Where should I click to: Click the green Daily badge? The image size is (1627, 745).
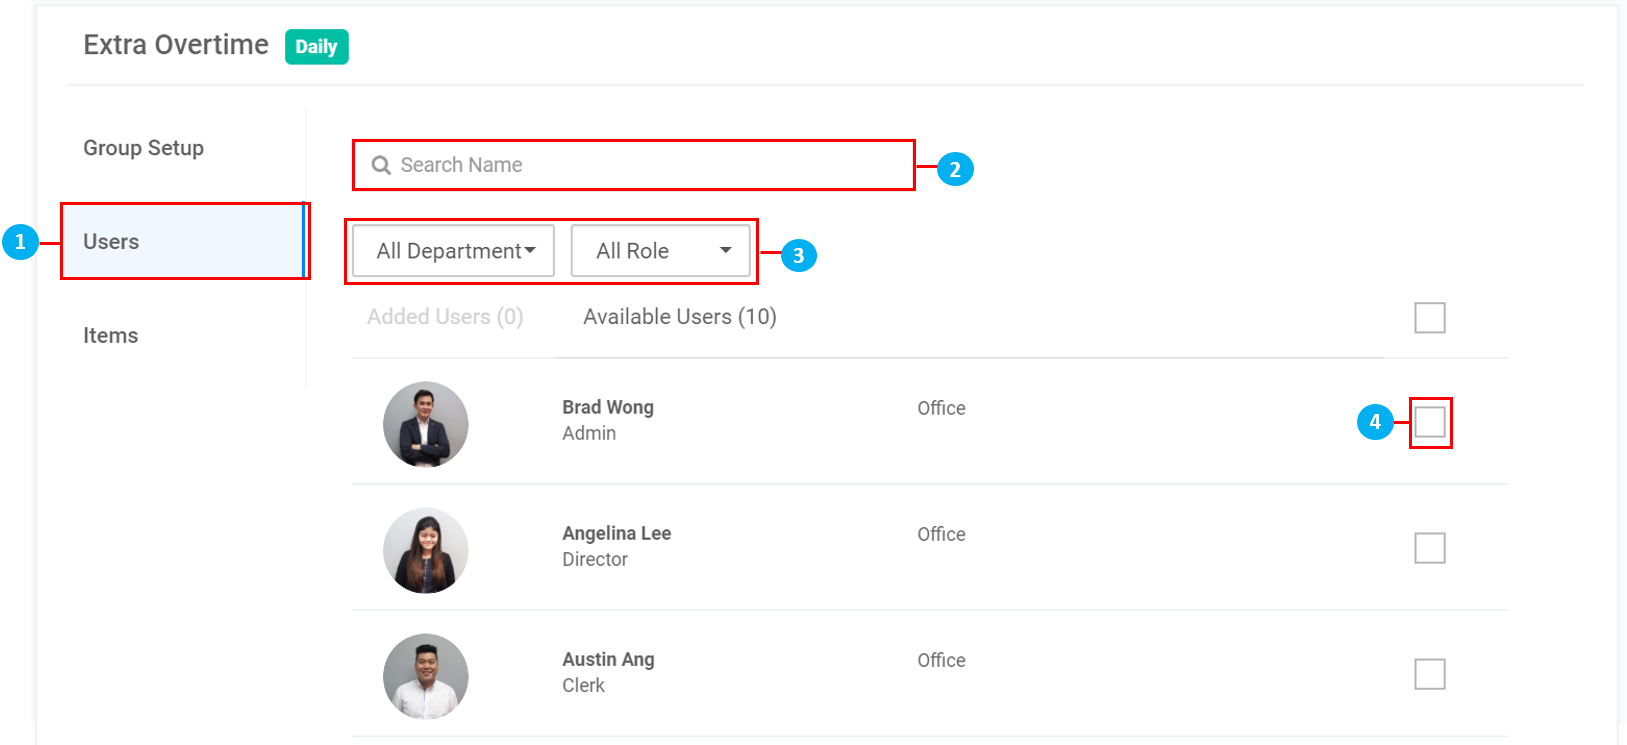pyautogui.click(x=316, y=47)
